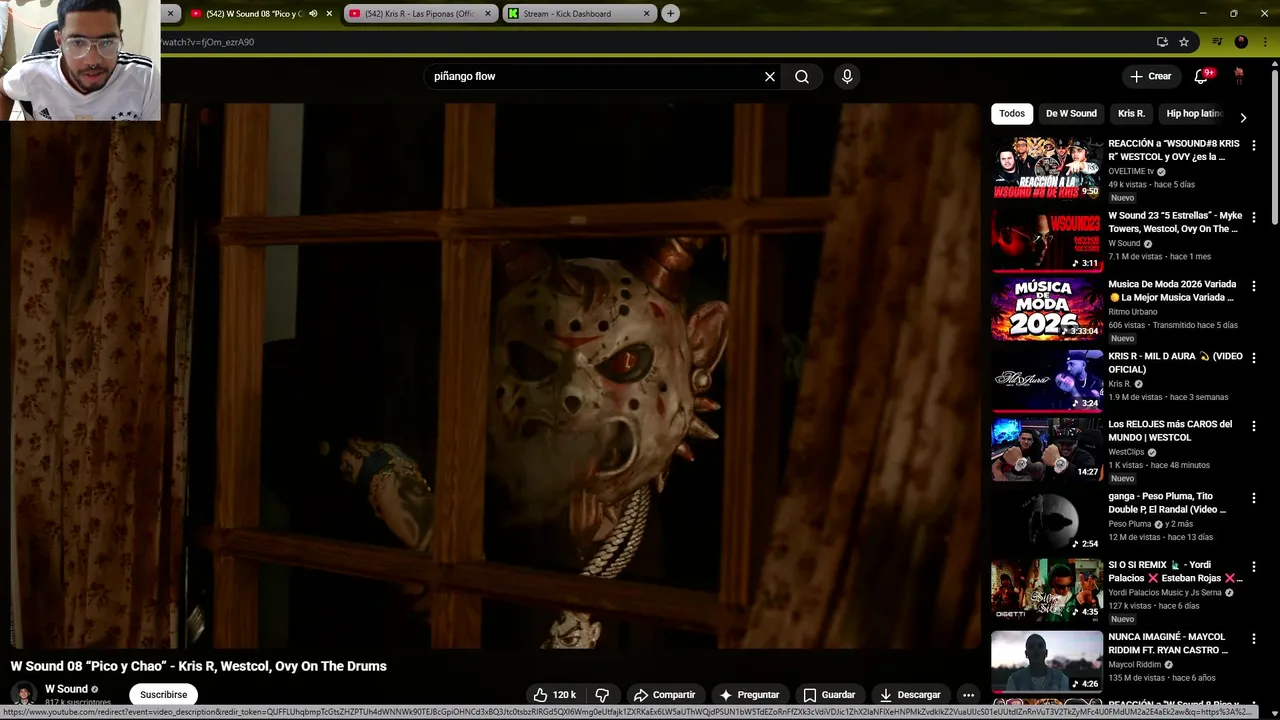Screen dimensions: 1280x720
Task: Open options for W Sound 23 5 Estrellas
Action: tap(1254, 217)
